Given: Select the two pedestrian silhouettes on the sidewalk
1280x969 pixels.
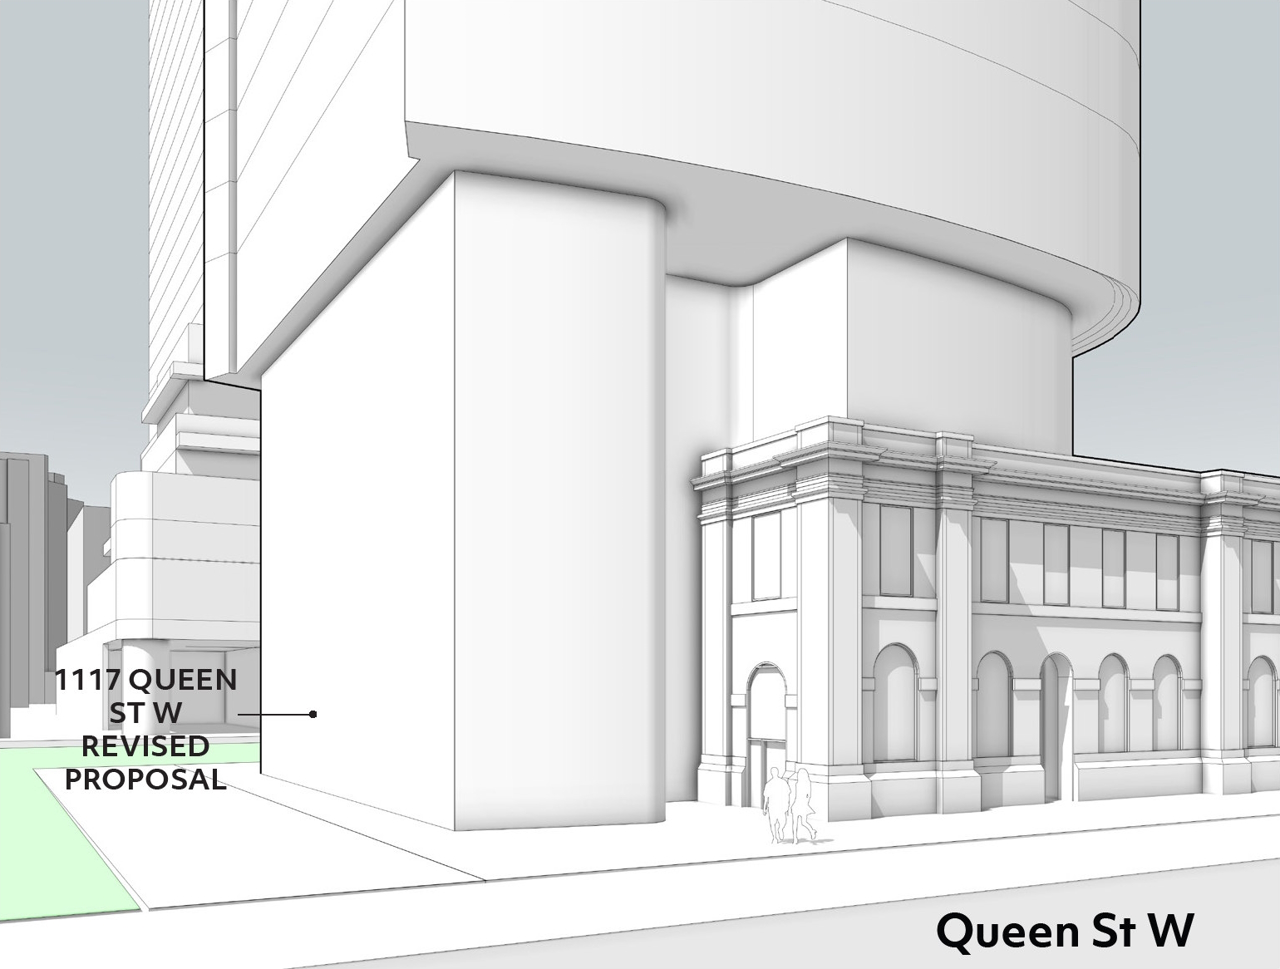Looking at the screenshot, I should pos(789,805).
